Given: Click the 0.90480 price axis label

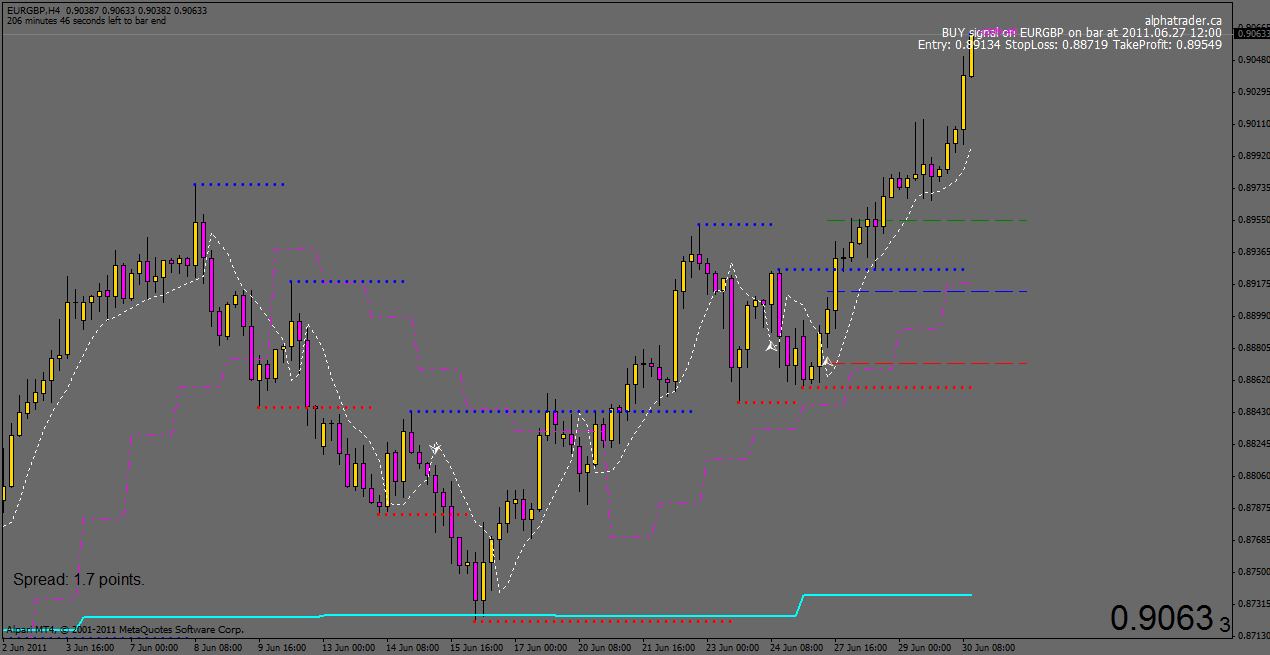Looking at the screenshot, I should click(x=1253, y=59).
